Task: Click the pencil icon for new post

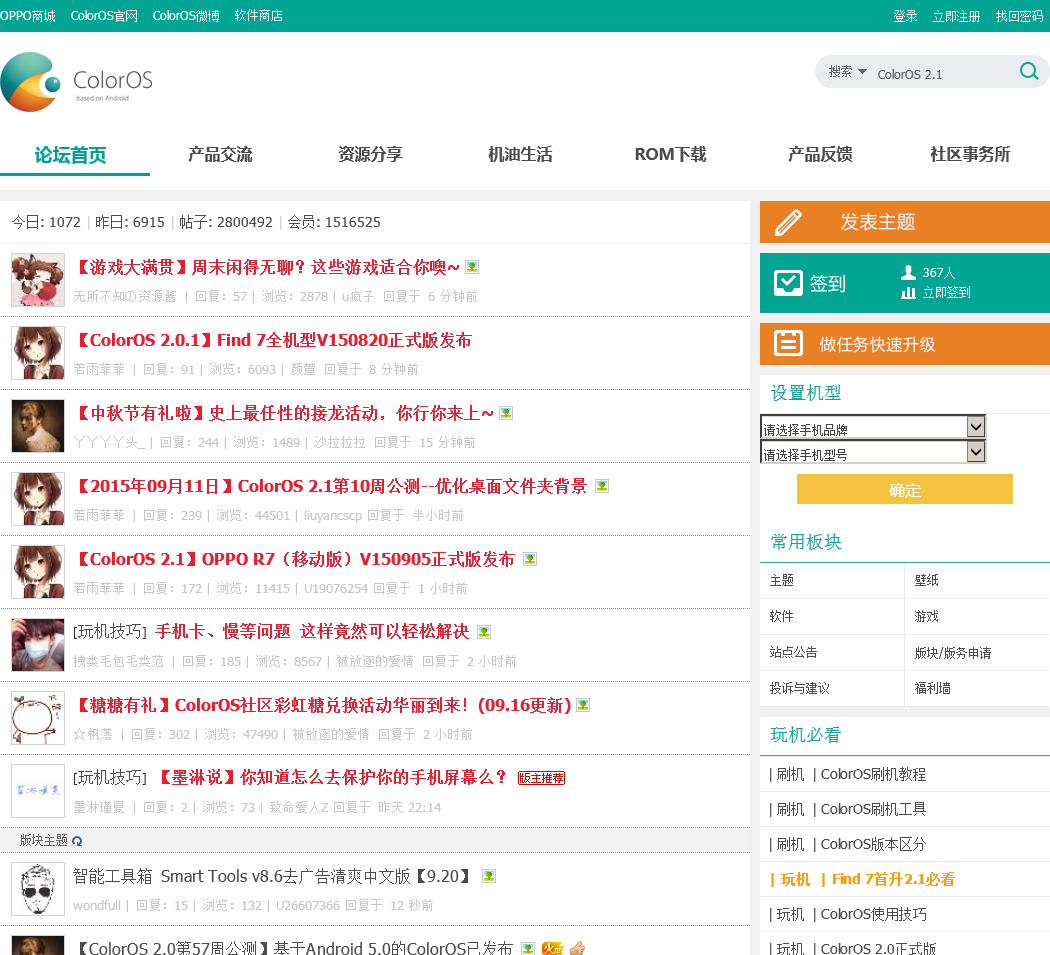Action: pos(789,222)
